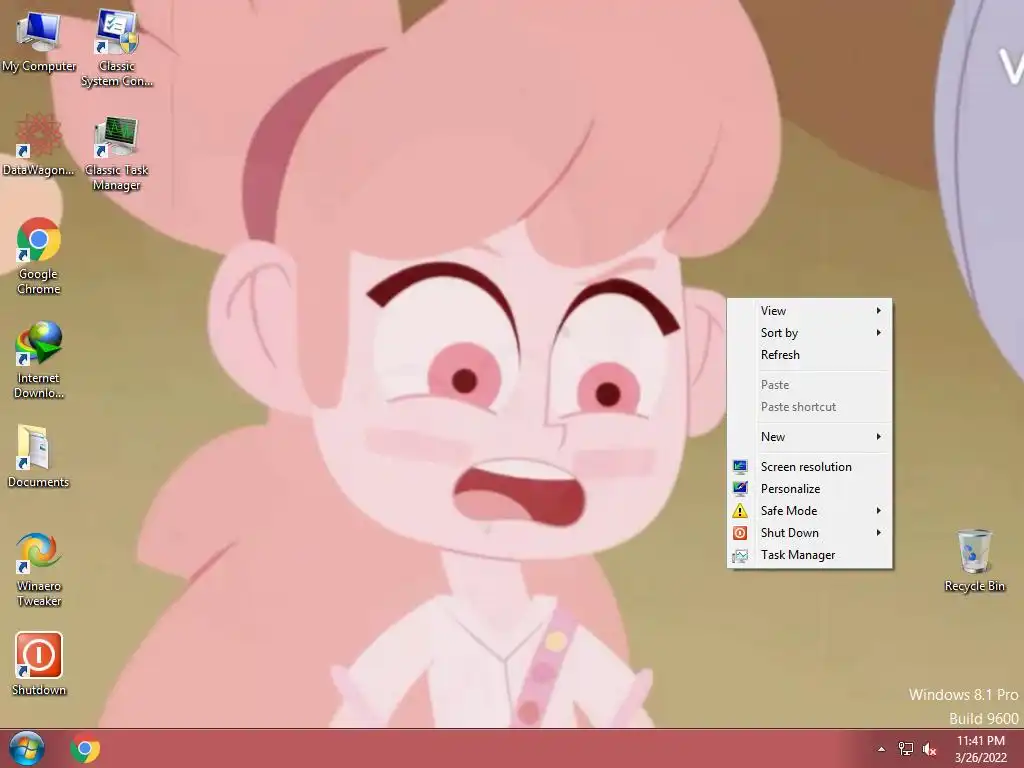
Task: Click the arrow beside Safe Mode
Action: pyautogui.click(x=879, y=511)
